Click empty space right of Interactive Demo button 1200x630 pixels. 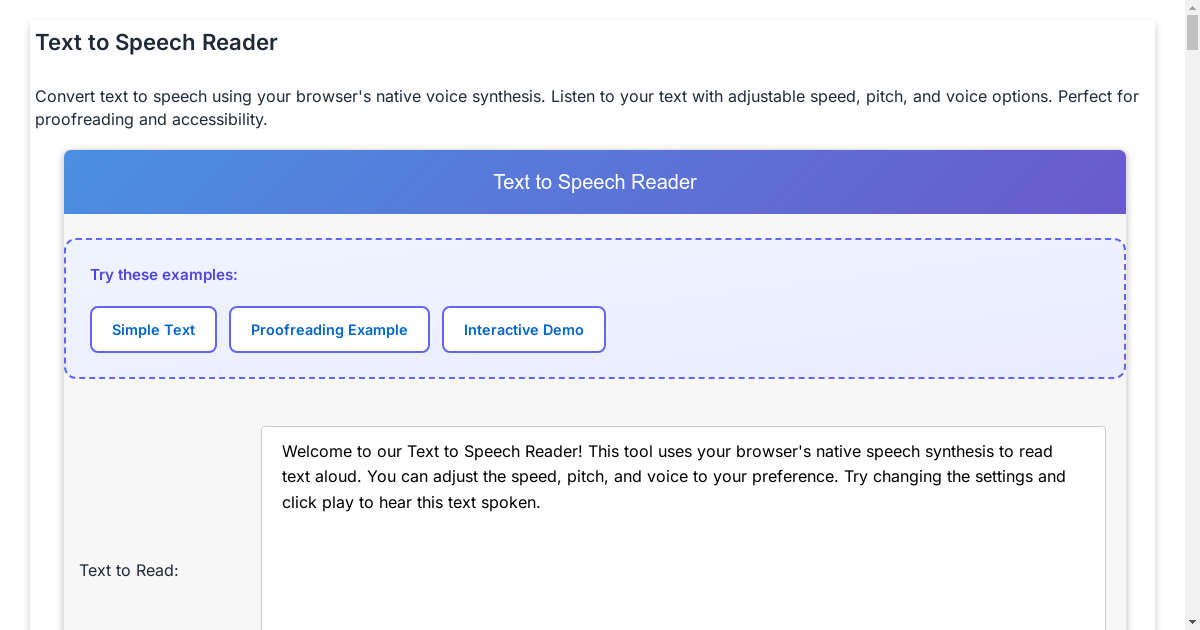[x=850, y=330]
